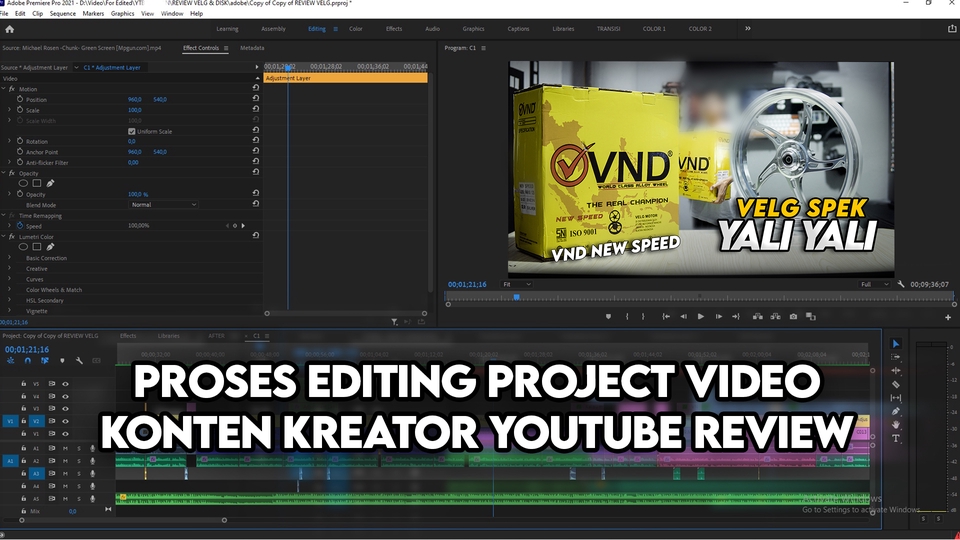Screen dimensions: 960x540
Task: Open the Markers menu
Action: (93, 13)
